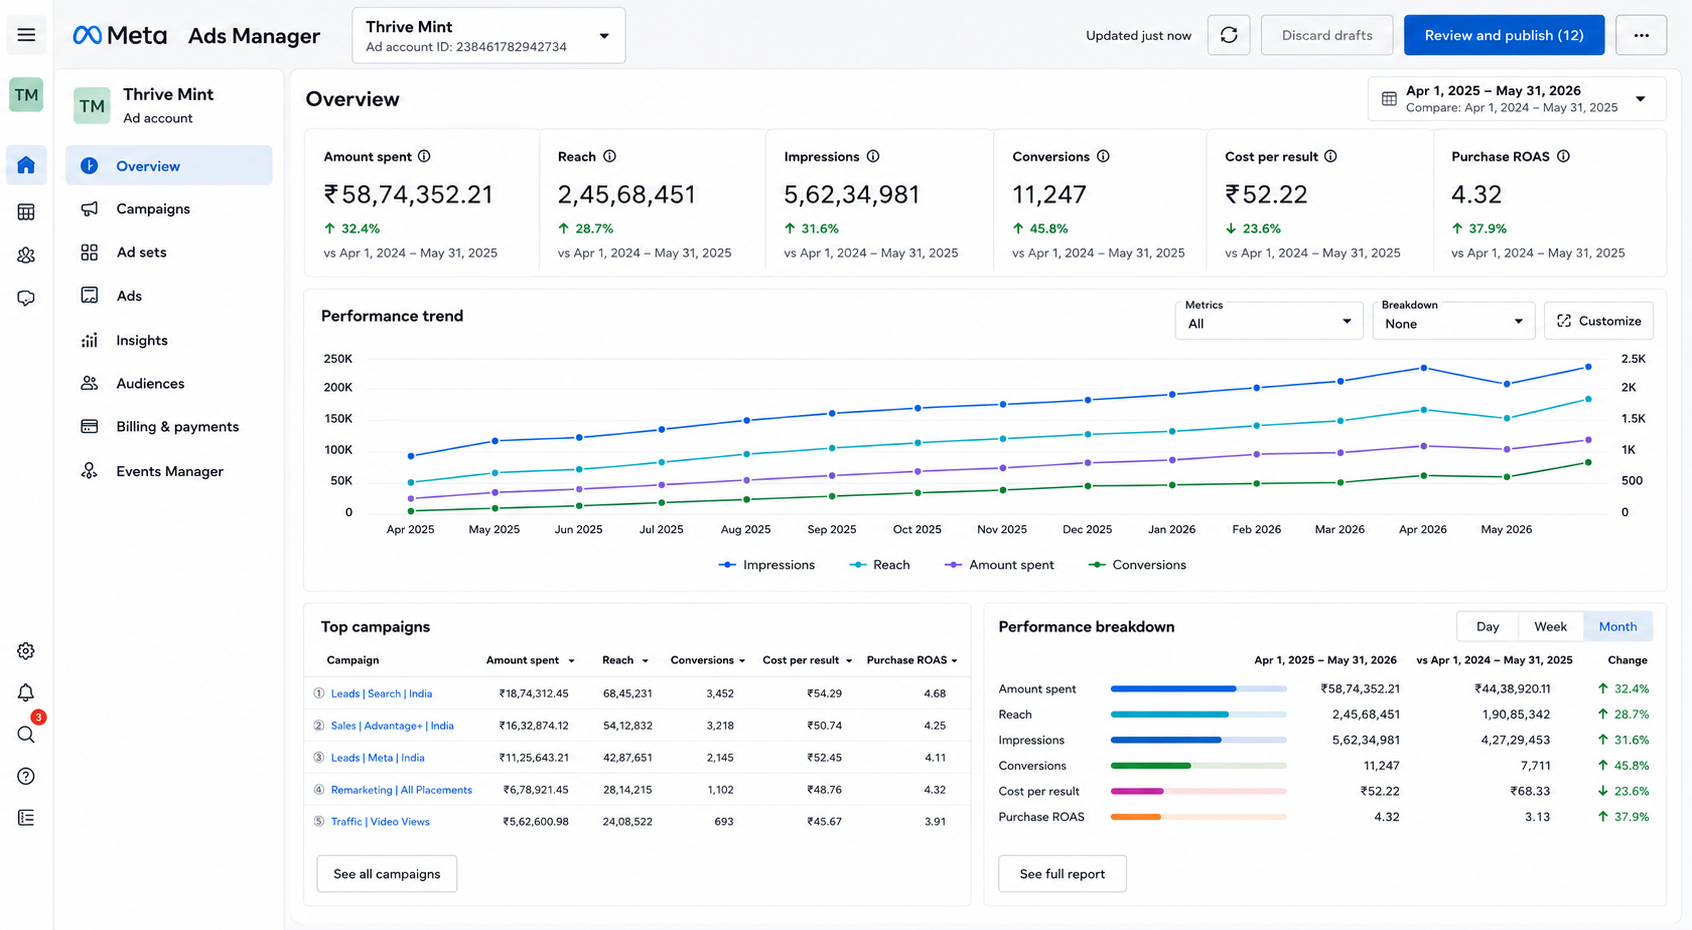Toggle Impressions series in chart legend
Screen dimensions: 1692x930
767,565
